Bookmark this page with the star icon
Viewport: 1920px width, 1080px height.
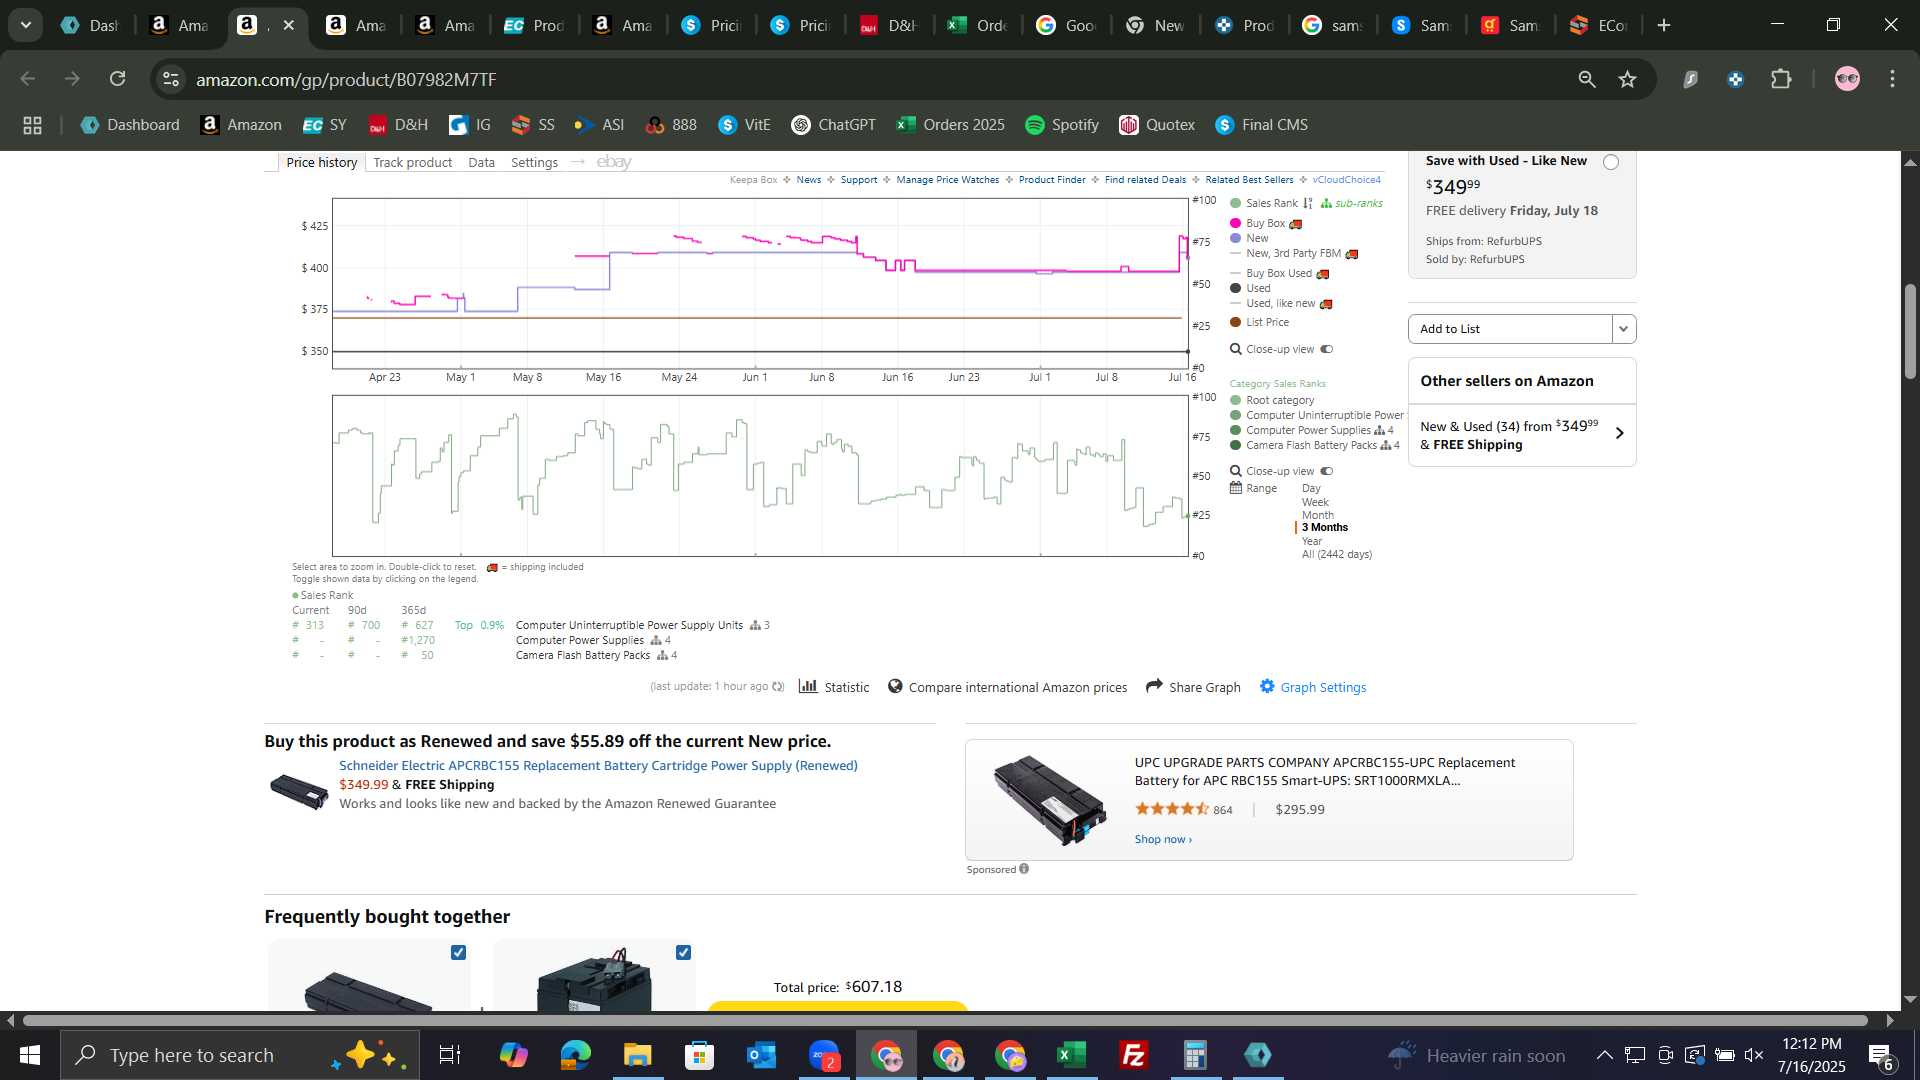tap(1628, 79)
